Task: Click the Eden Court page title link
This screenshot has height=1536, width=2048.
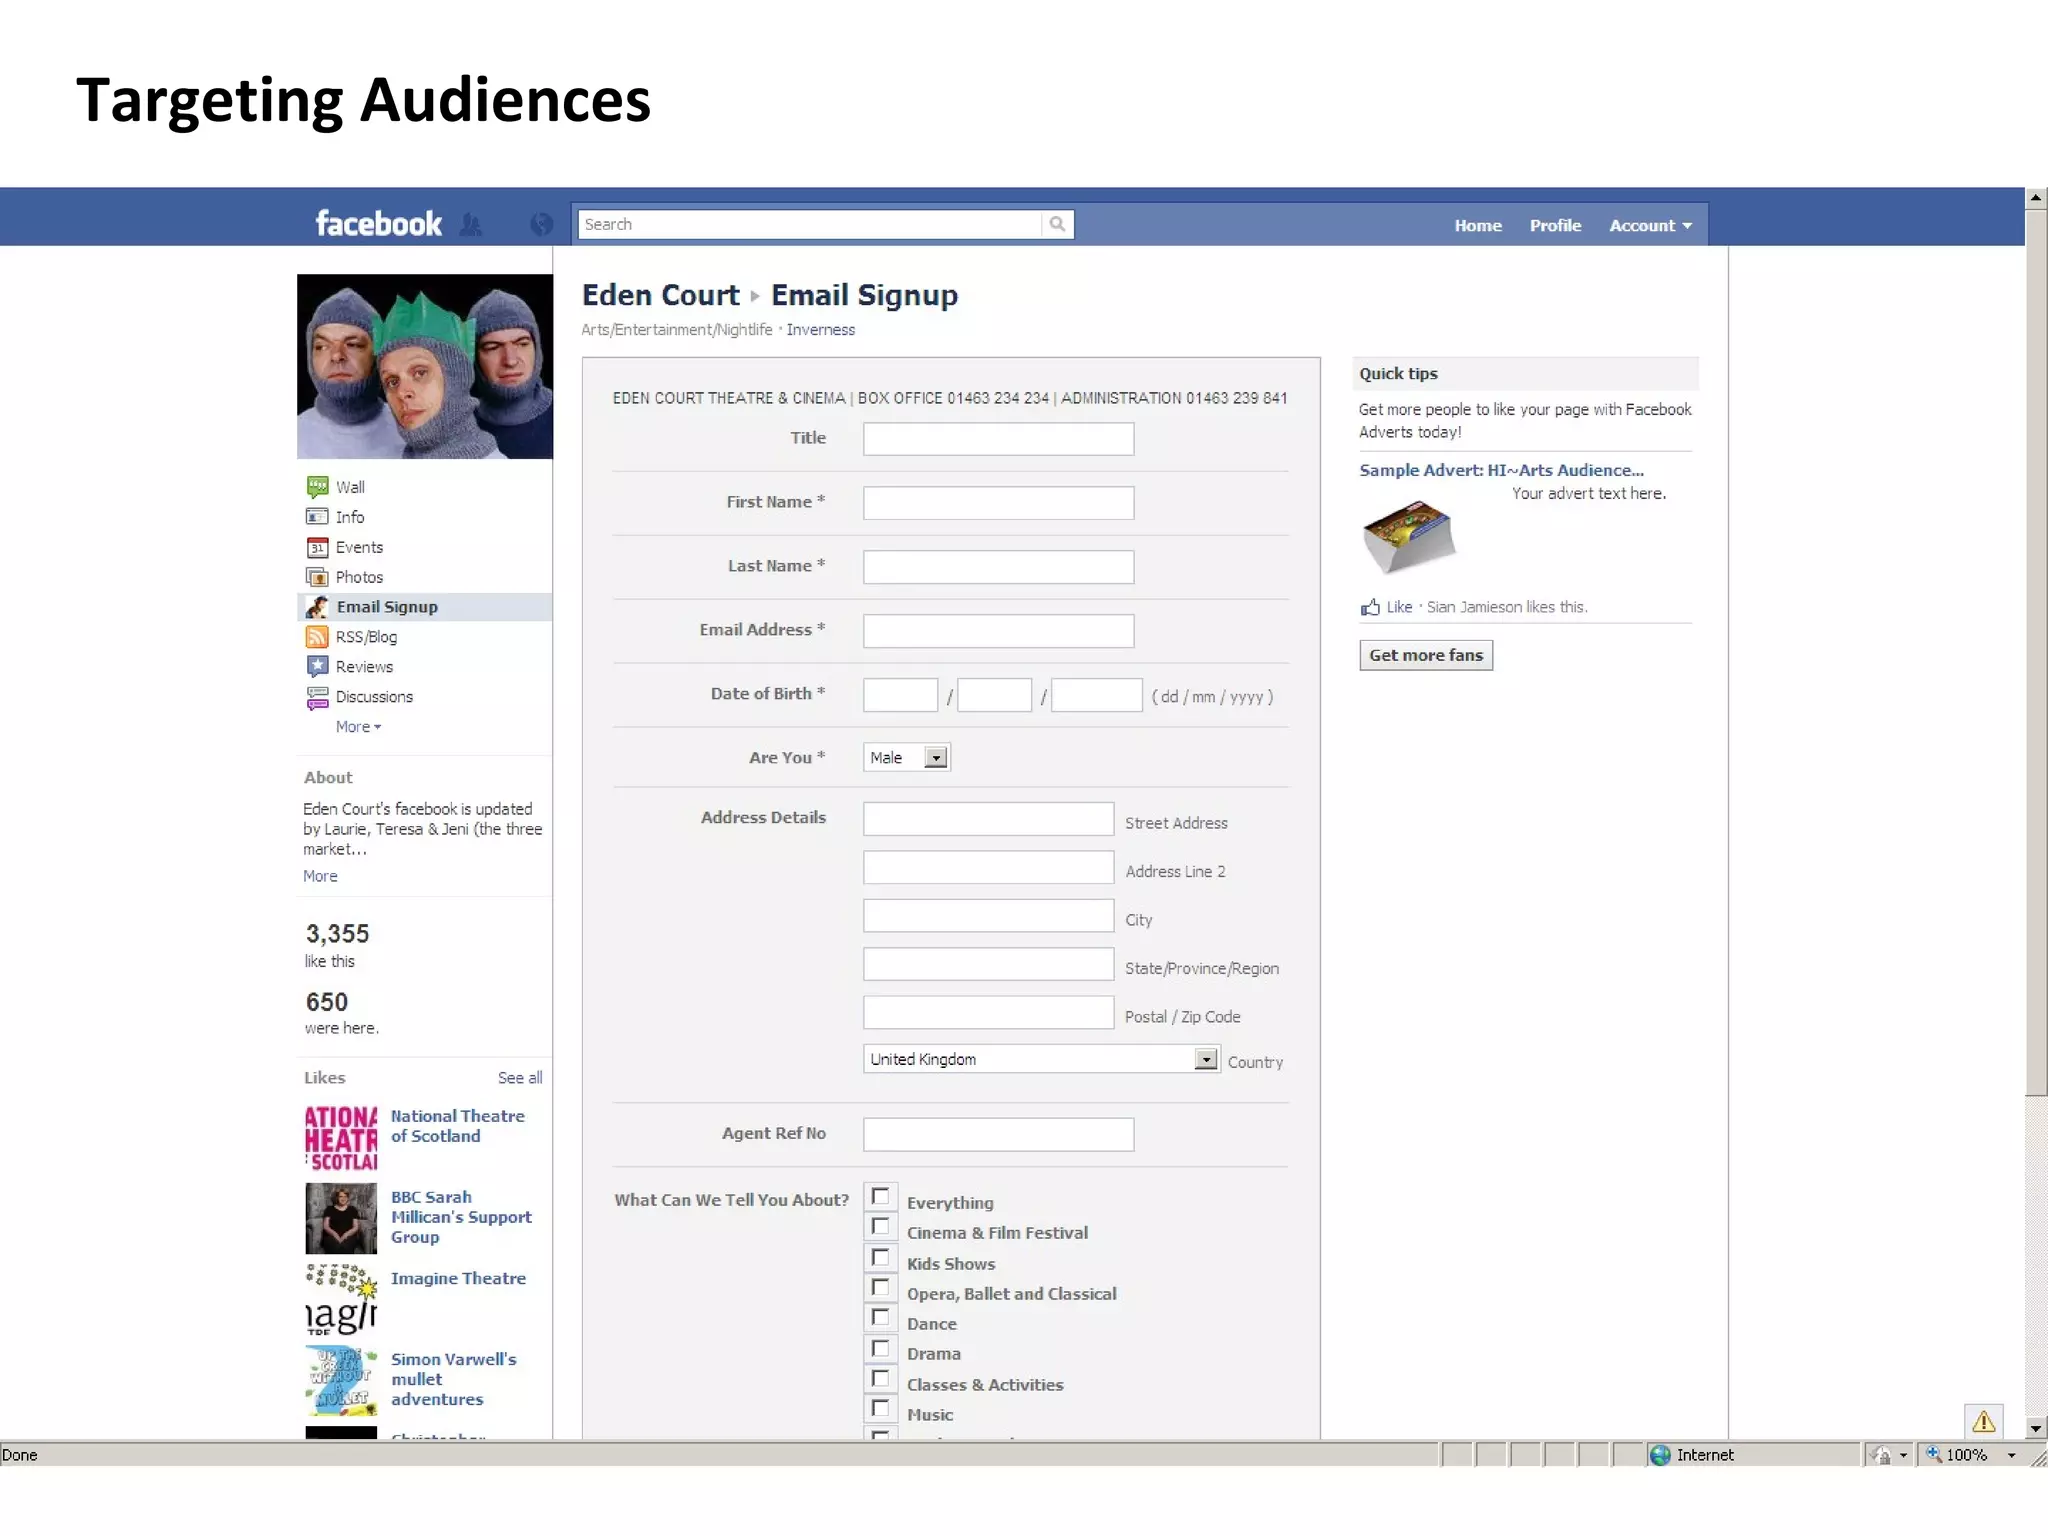Action: [661, 295]
